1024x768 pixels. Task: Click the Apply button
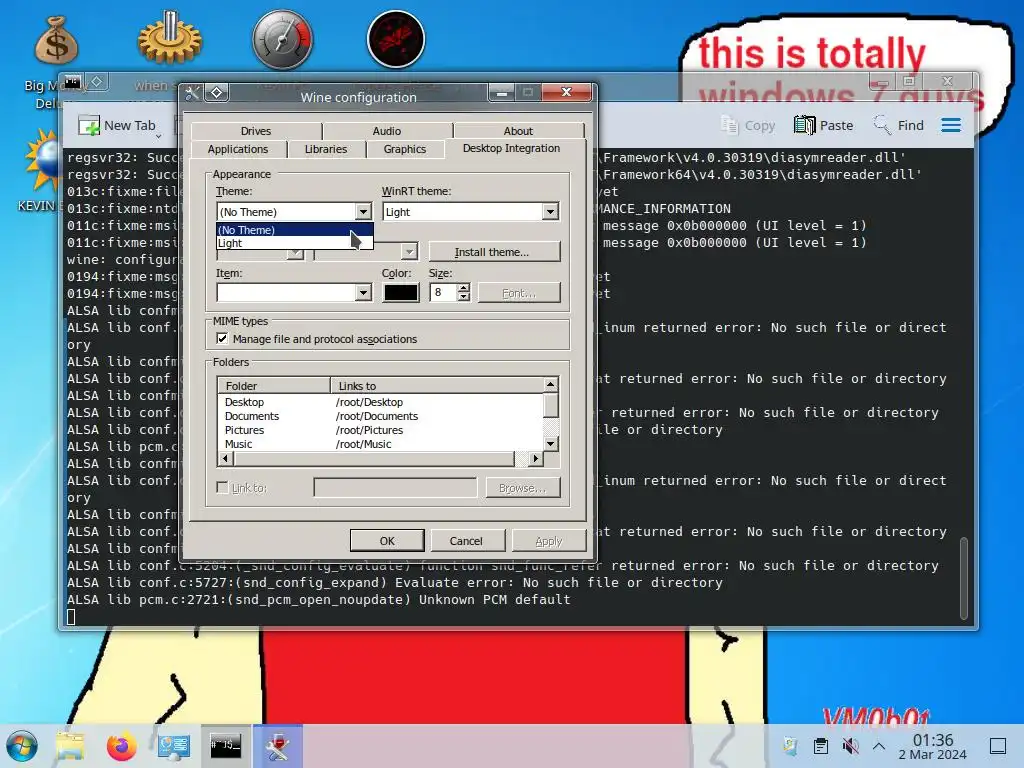549,541
